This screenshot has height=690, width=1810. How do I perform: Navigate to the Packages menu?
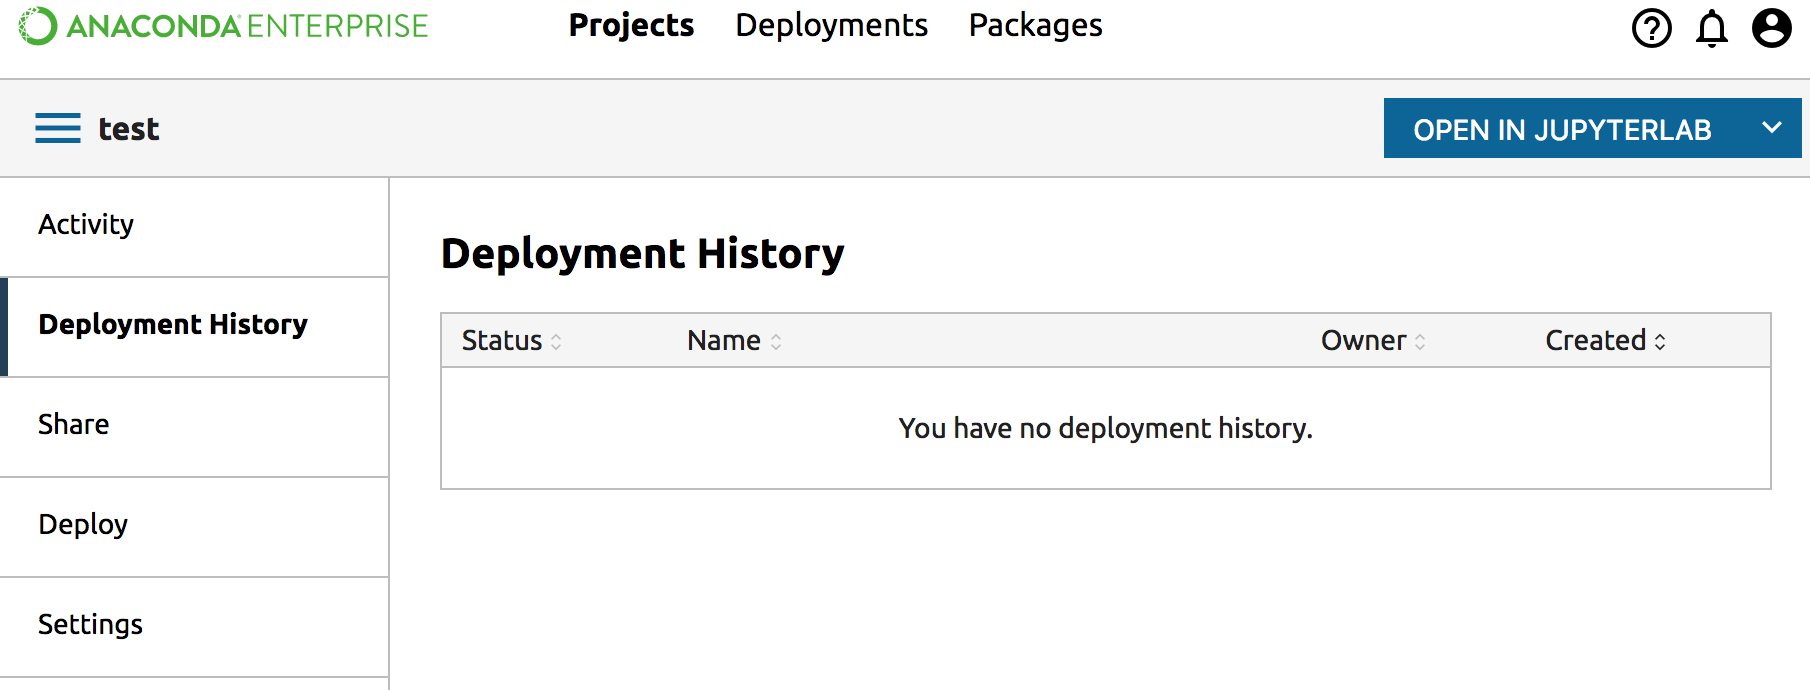(1035, 26)
